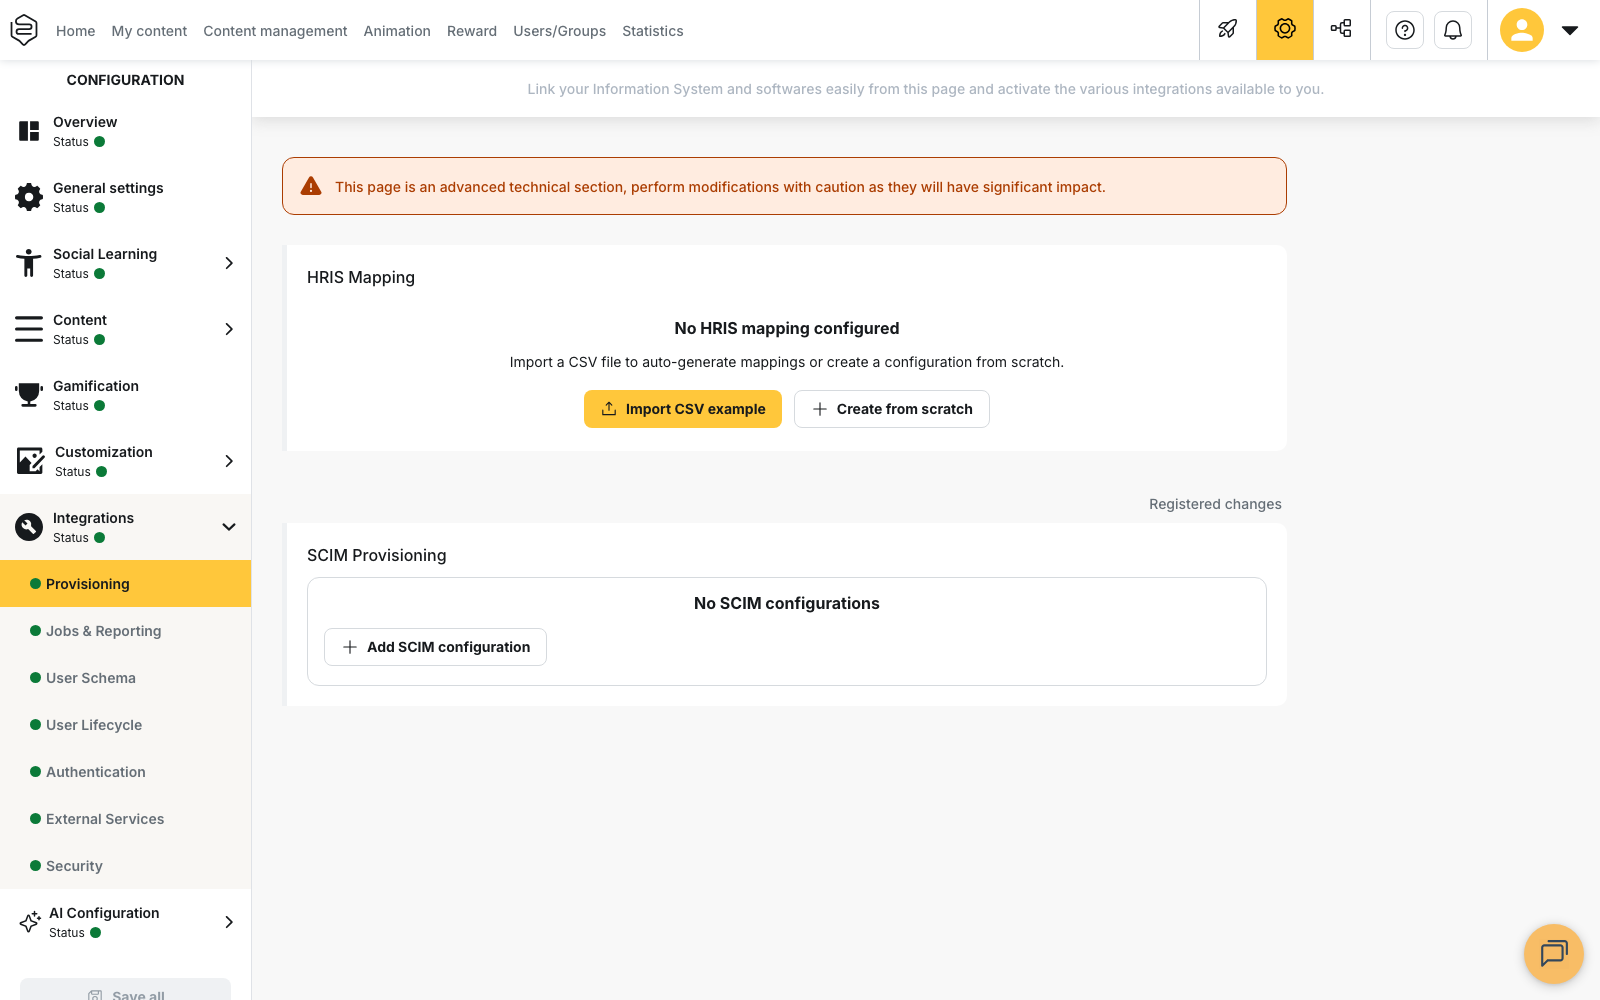Viewport: 1600px width, 1000px height.
Task: Click the General settings gear icon
Action: click(29, 197)
